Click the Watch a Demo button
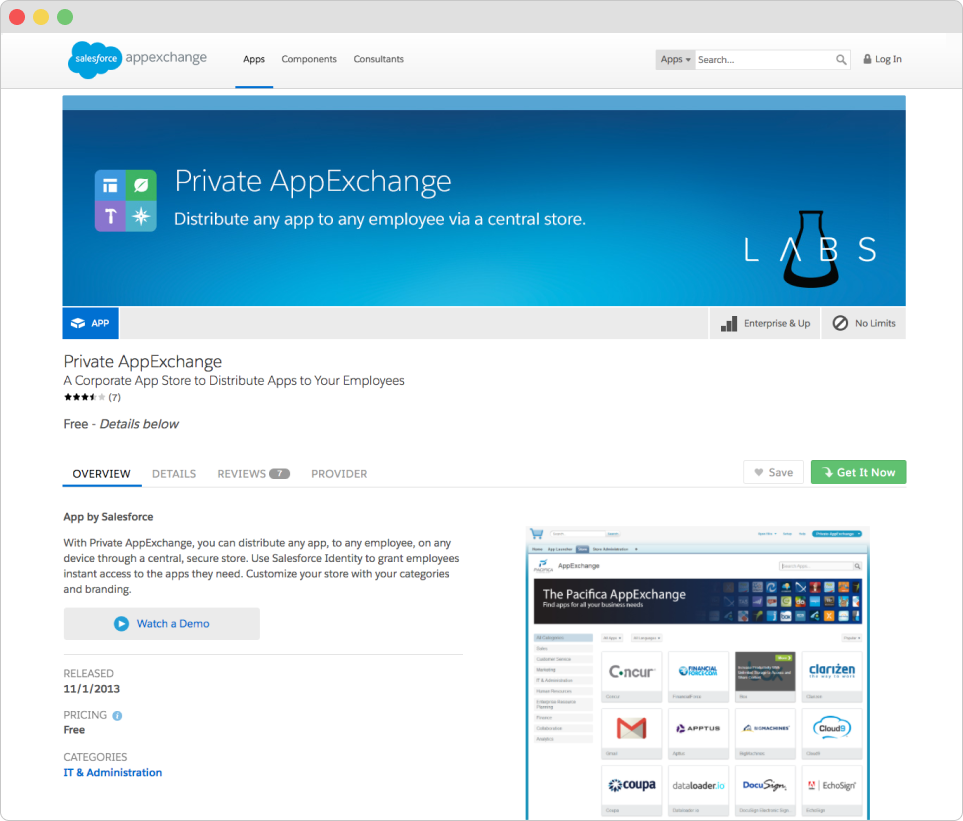The width and height of the screenshot is (963, 821). click(162, 624)
